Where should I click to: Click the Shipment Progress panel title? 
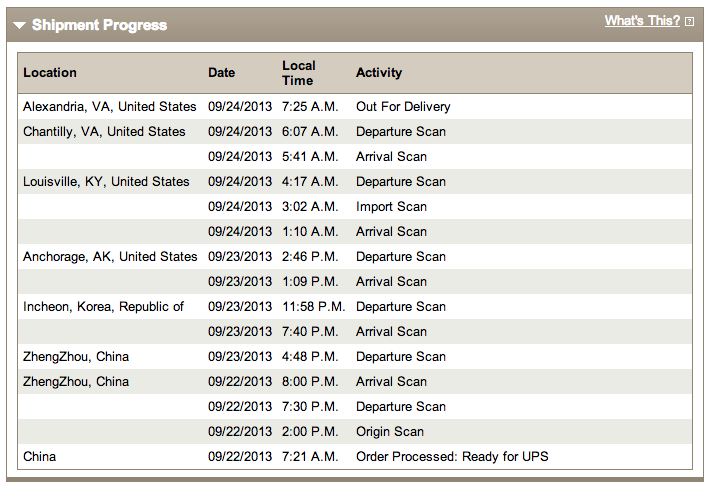(x=99, y=25)
